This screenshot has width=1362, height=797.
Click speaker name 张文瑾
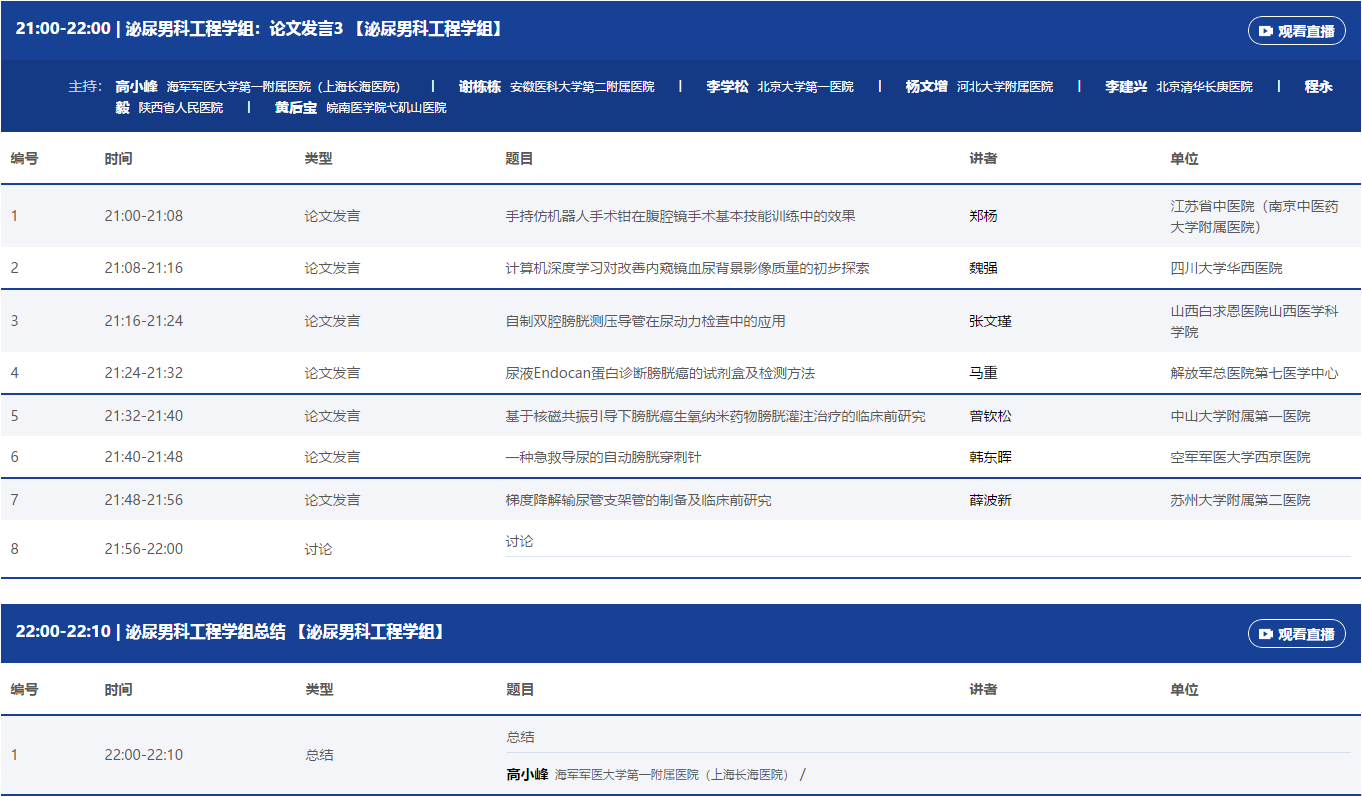pos(990,321)
